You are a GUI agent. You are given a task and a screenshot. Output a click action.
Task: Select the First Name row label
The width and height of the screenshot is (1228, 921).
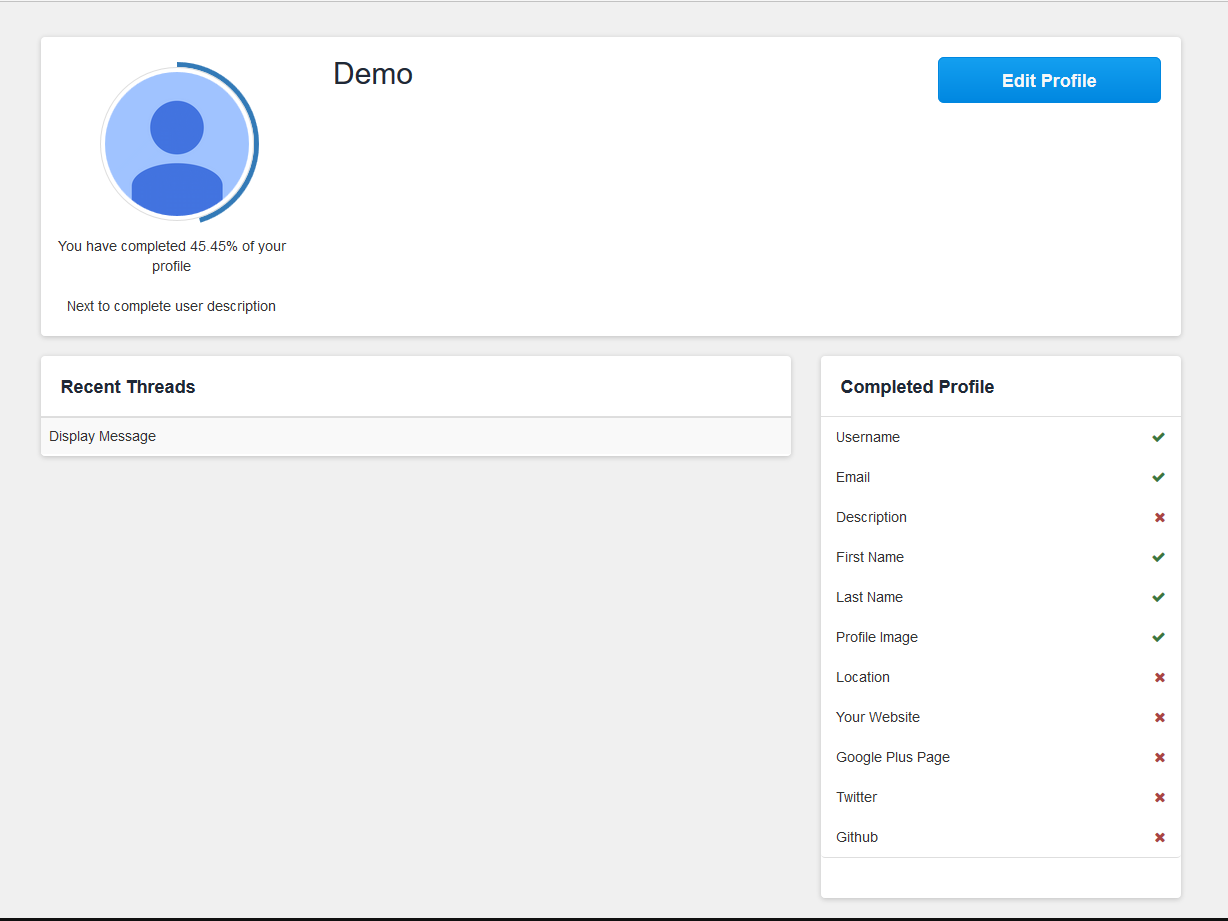click(x=870, y=557)
